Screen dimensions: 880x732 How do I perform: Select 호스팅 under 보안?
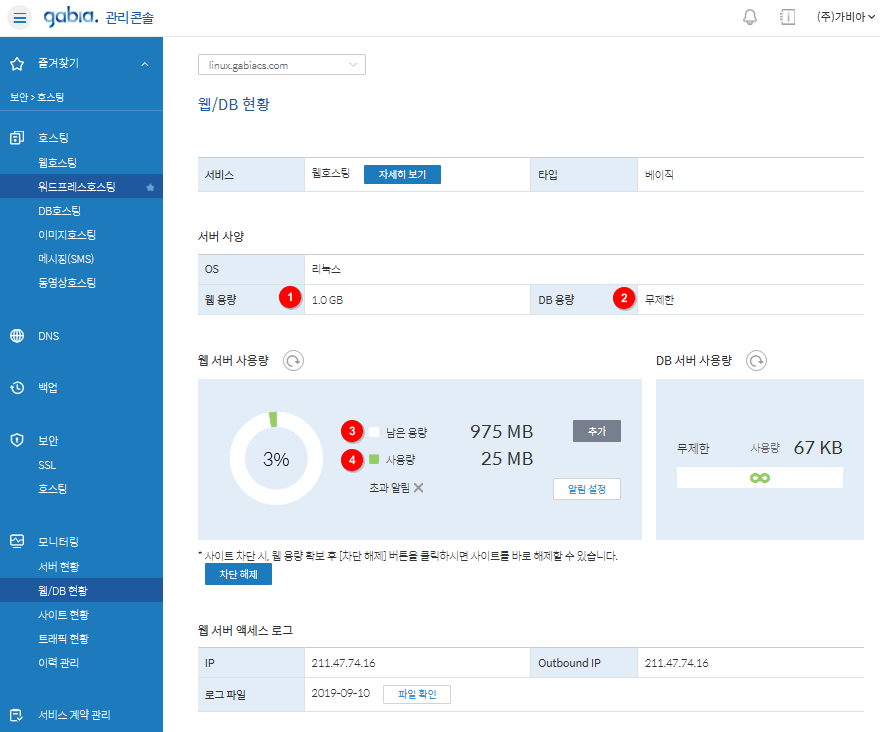coord(53,489)
